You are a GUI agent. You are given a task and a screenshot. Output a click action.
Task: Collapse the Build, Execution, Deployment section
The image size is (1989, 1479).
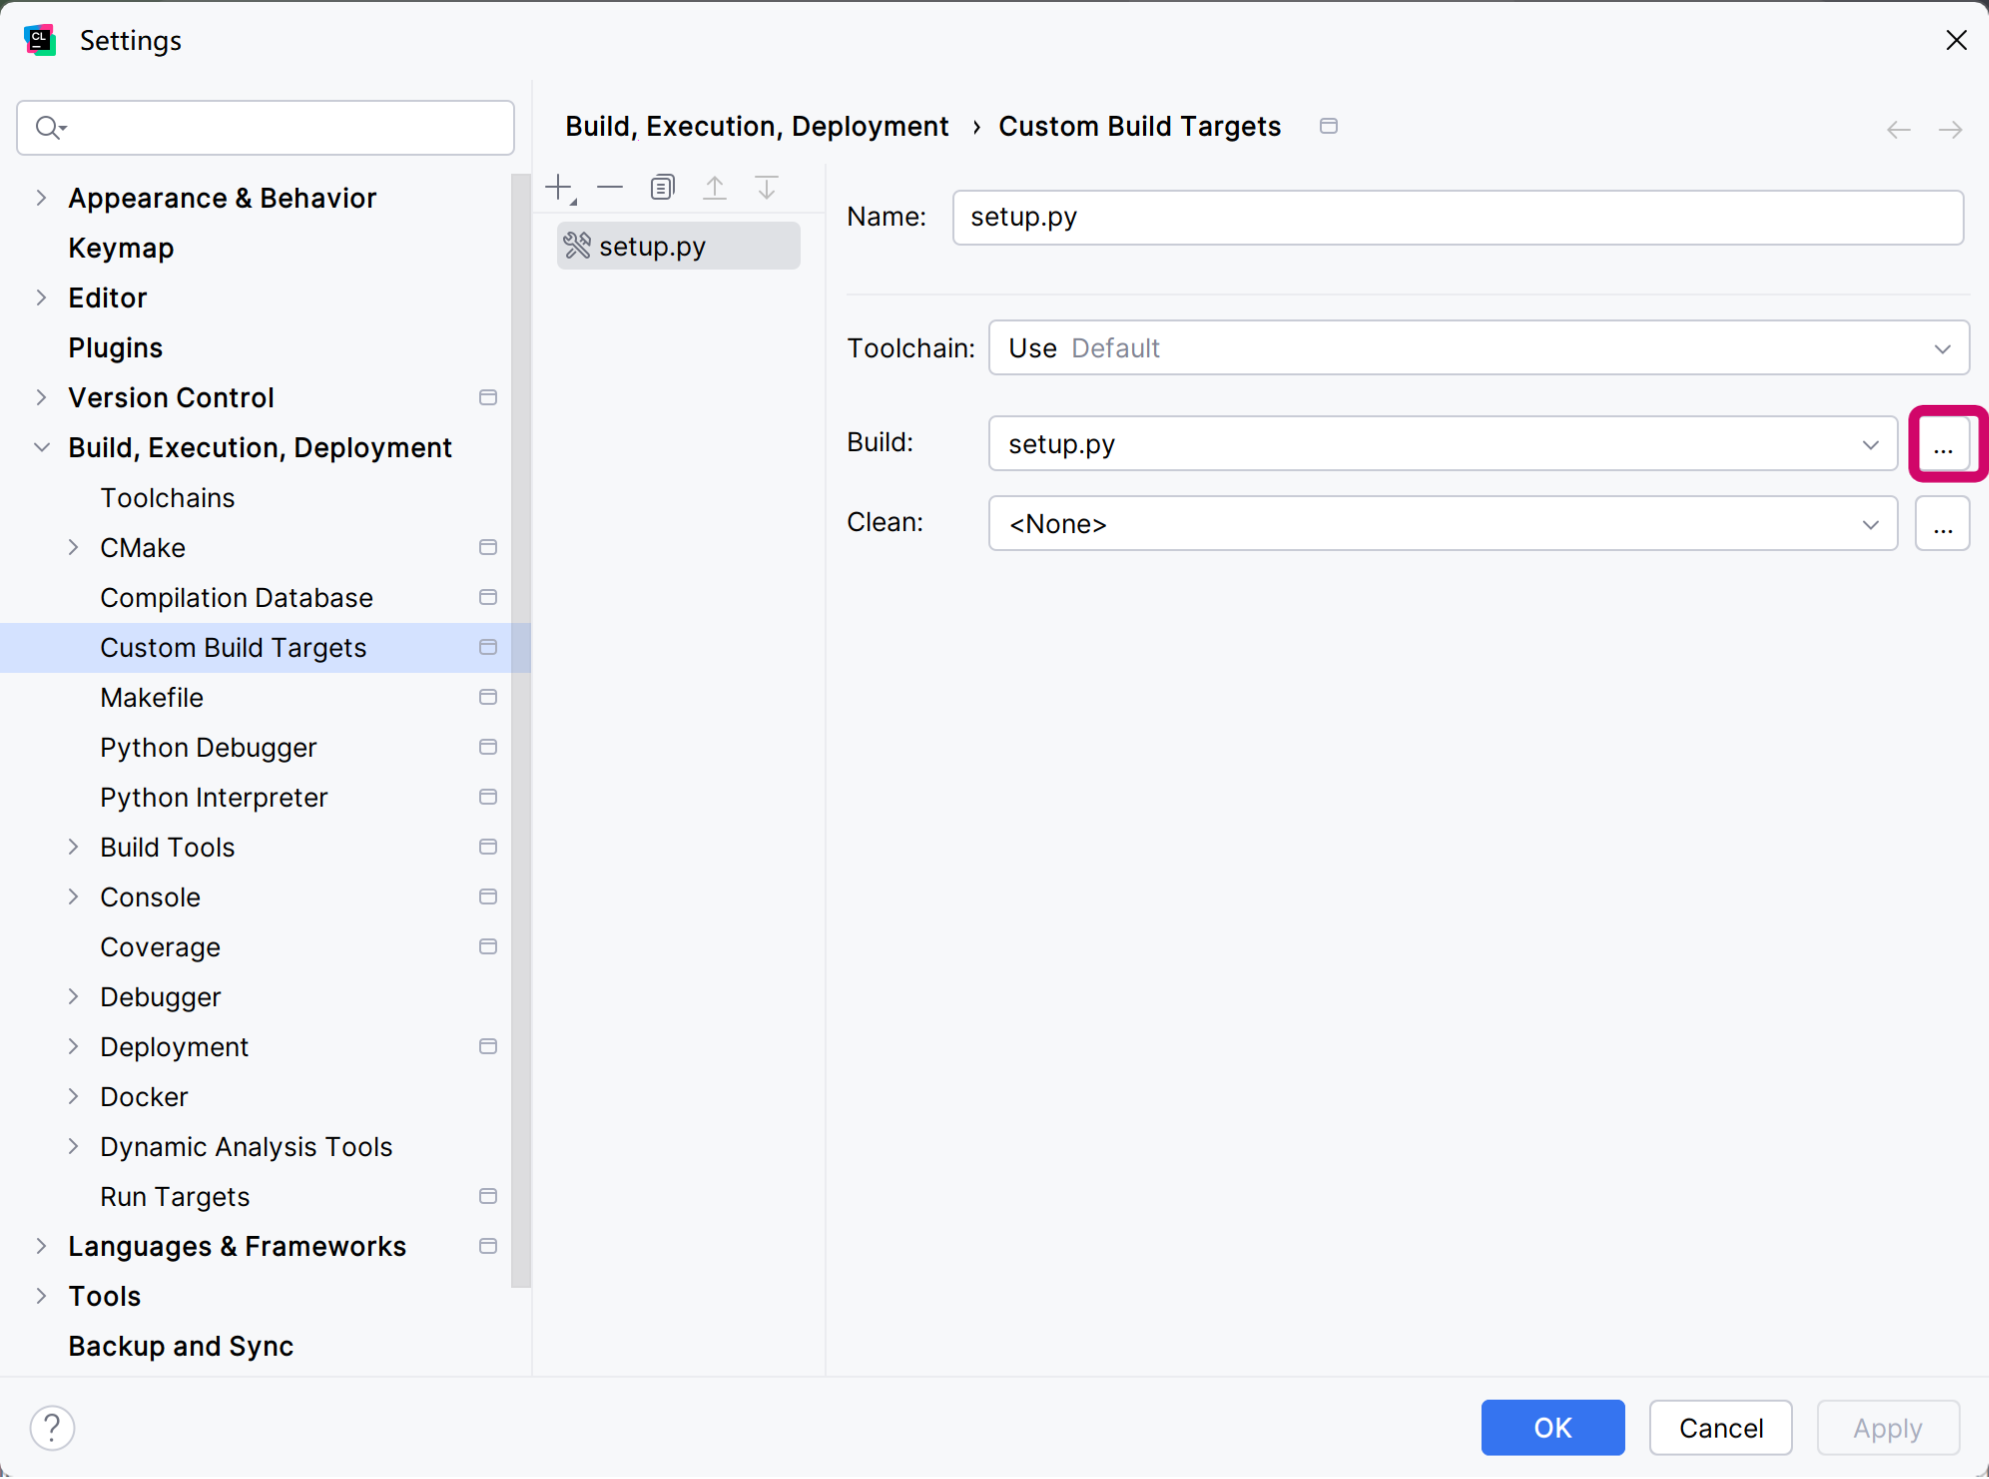point(41,448)
